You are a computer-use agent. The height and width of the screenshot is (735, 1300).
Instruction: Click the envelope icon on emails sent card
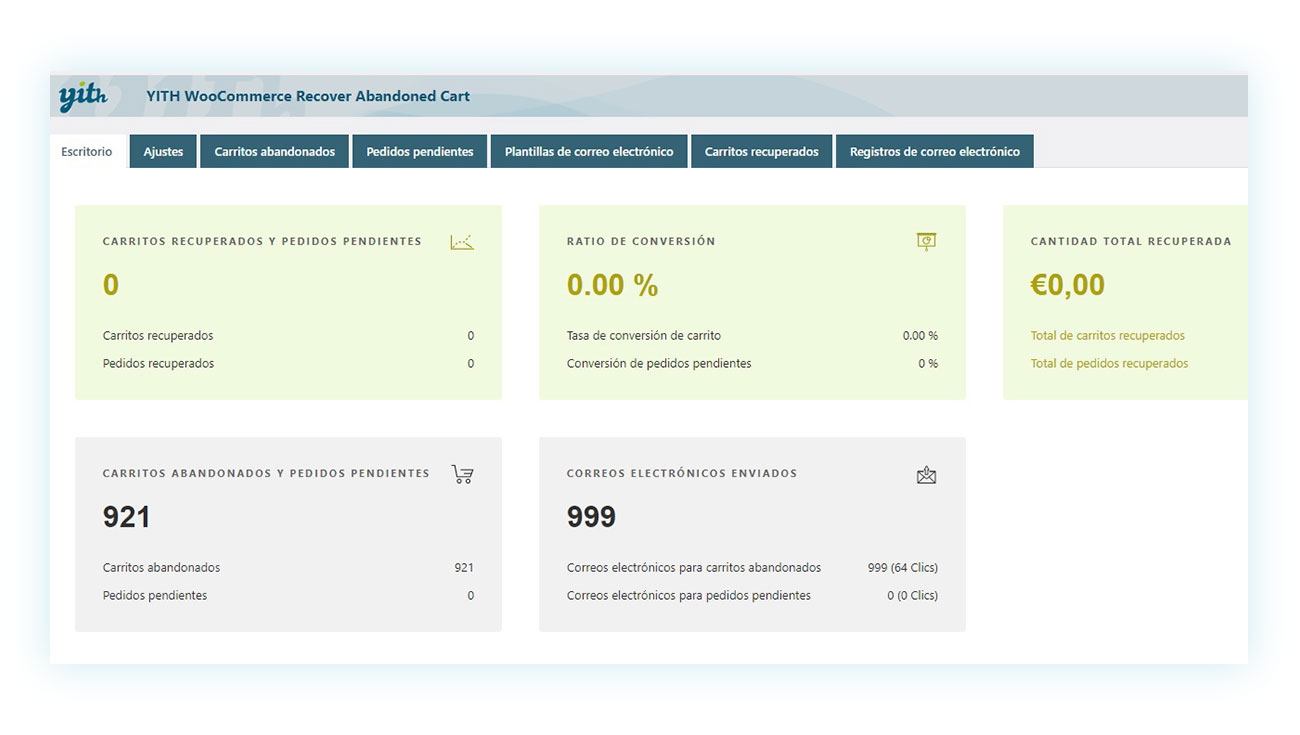coord(926,475)
